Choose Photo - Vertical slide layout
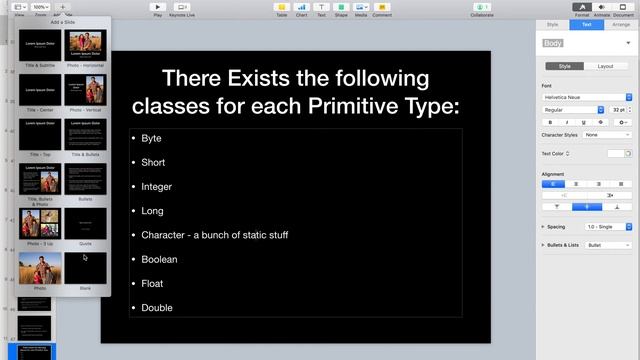This screenshot has width=640, height=360. pyautogui.click(x=85, y=90)
